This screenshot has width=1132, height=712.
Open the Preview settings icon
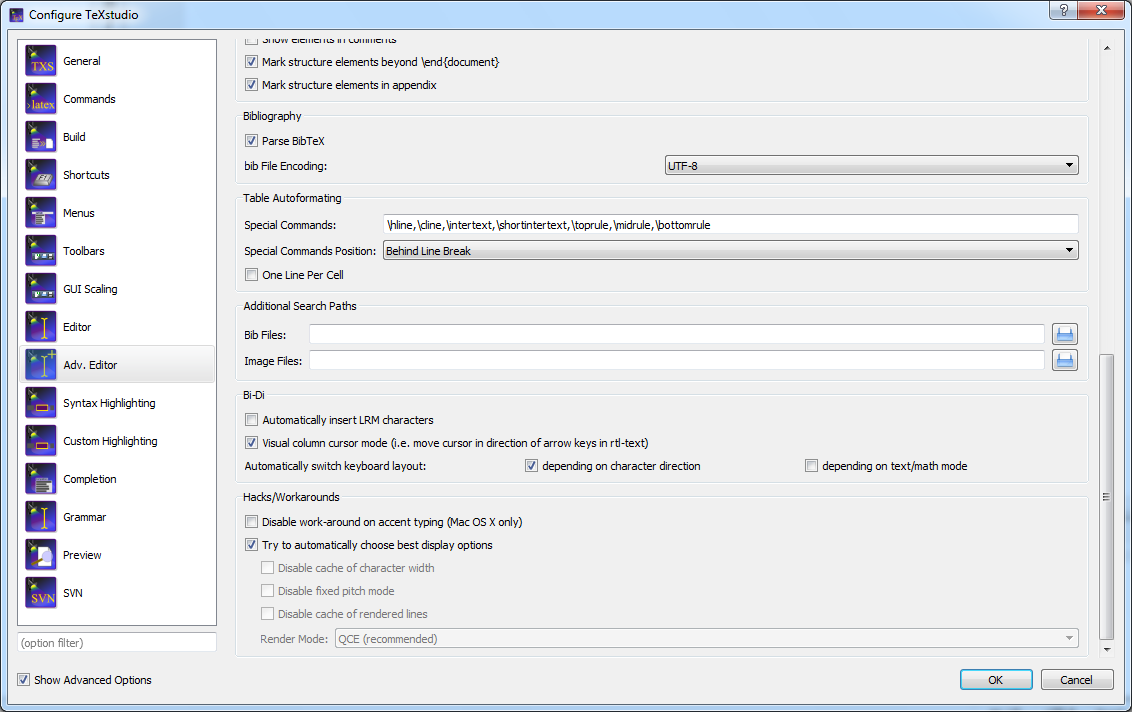click(x=41, y=555)
